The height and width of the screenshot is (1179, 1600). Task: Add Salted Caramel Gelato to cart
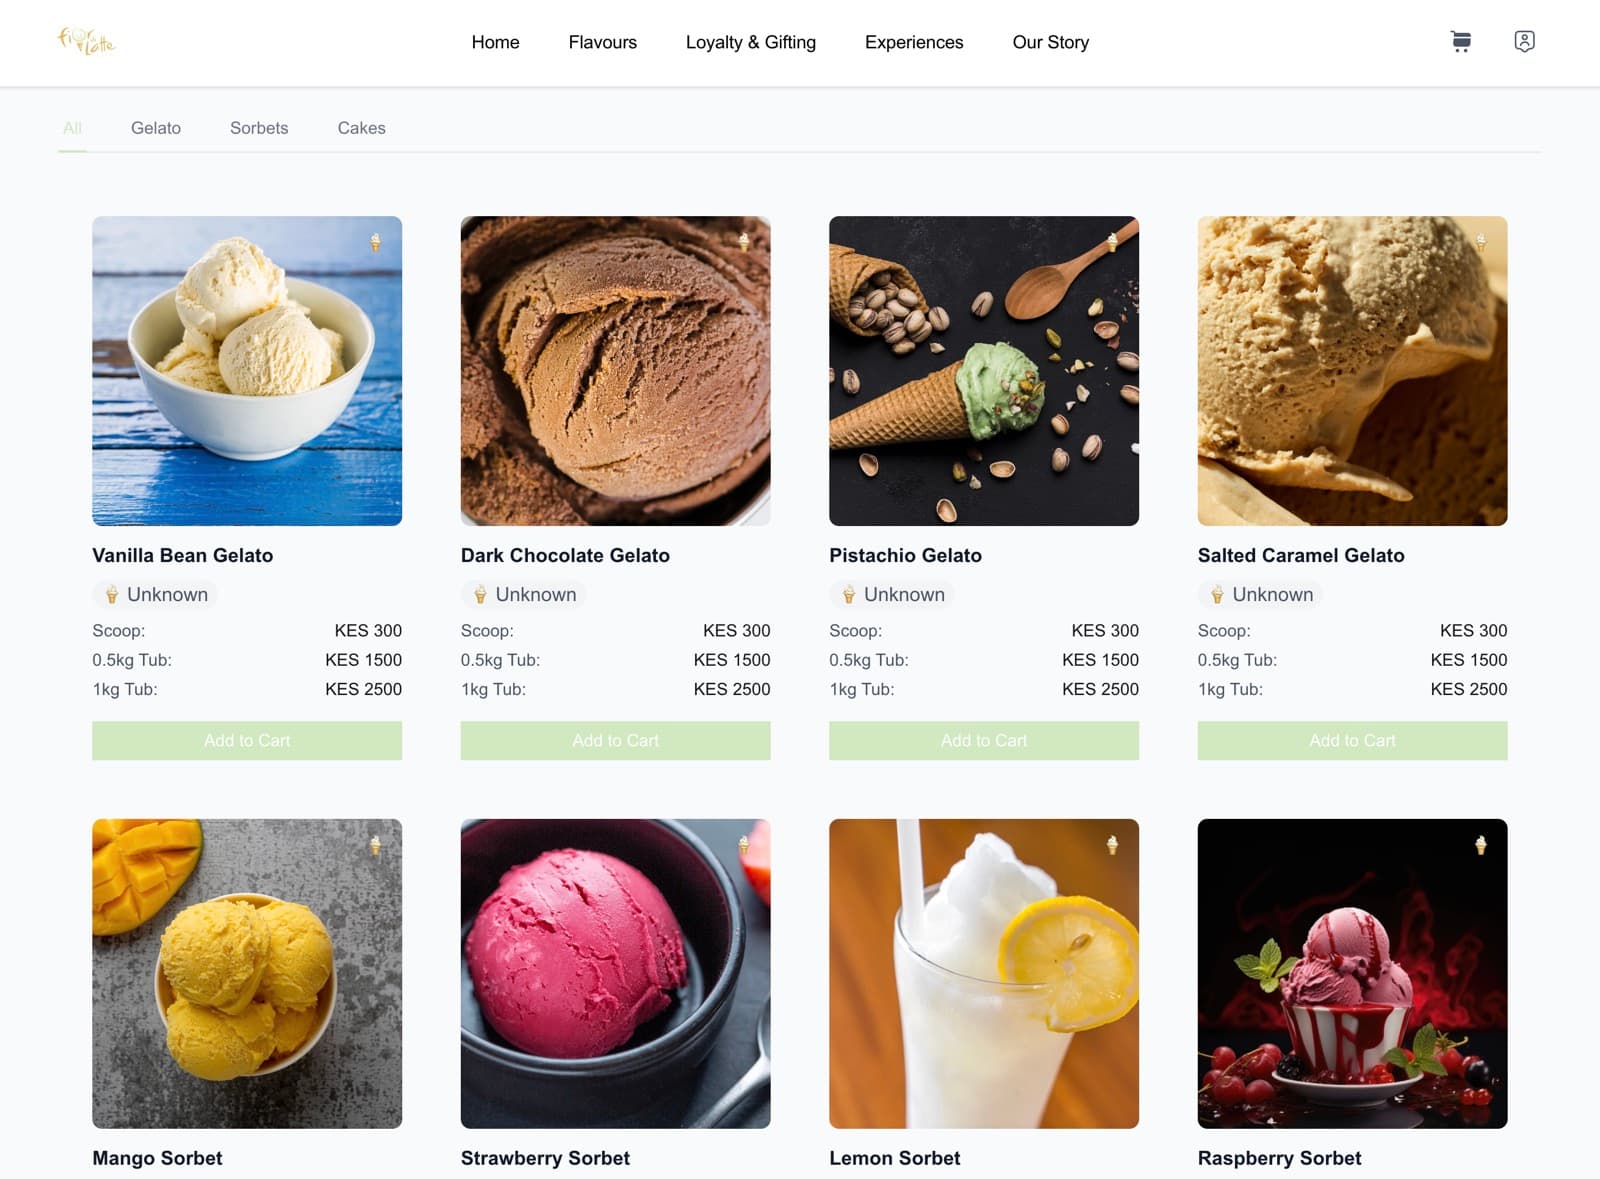pos(1352,741)
